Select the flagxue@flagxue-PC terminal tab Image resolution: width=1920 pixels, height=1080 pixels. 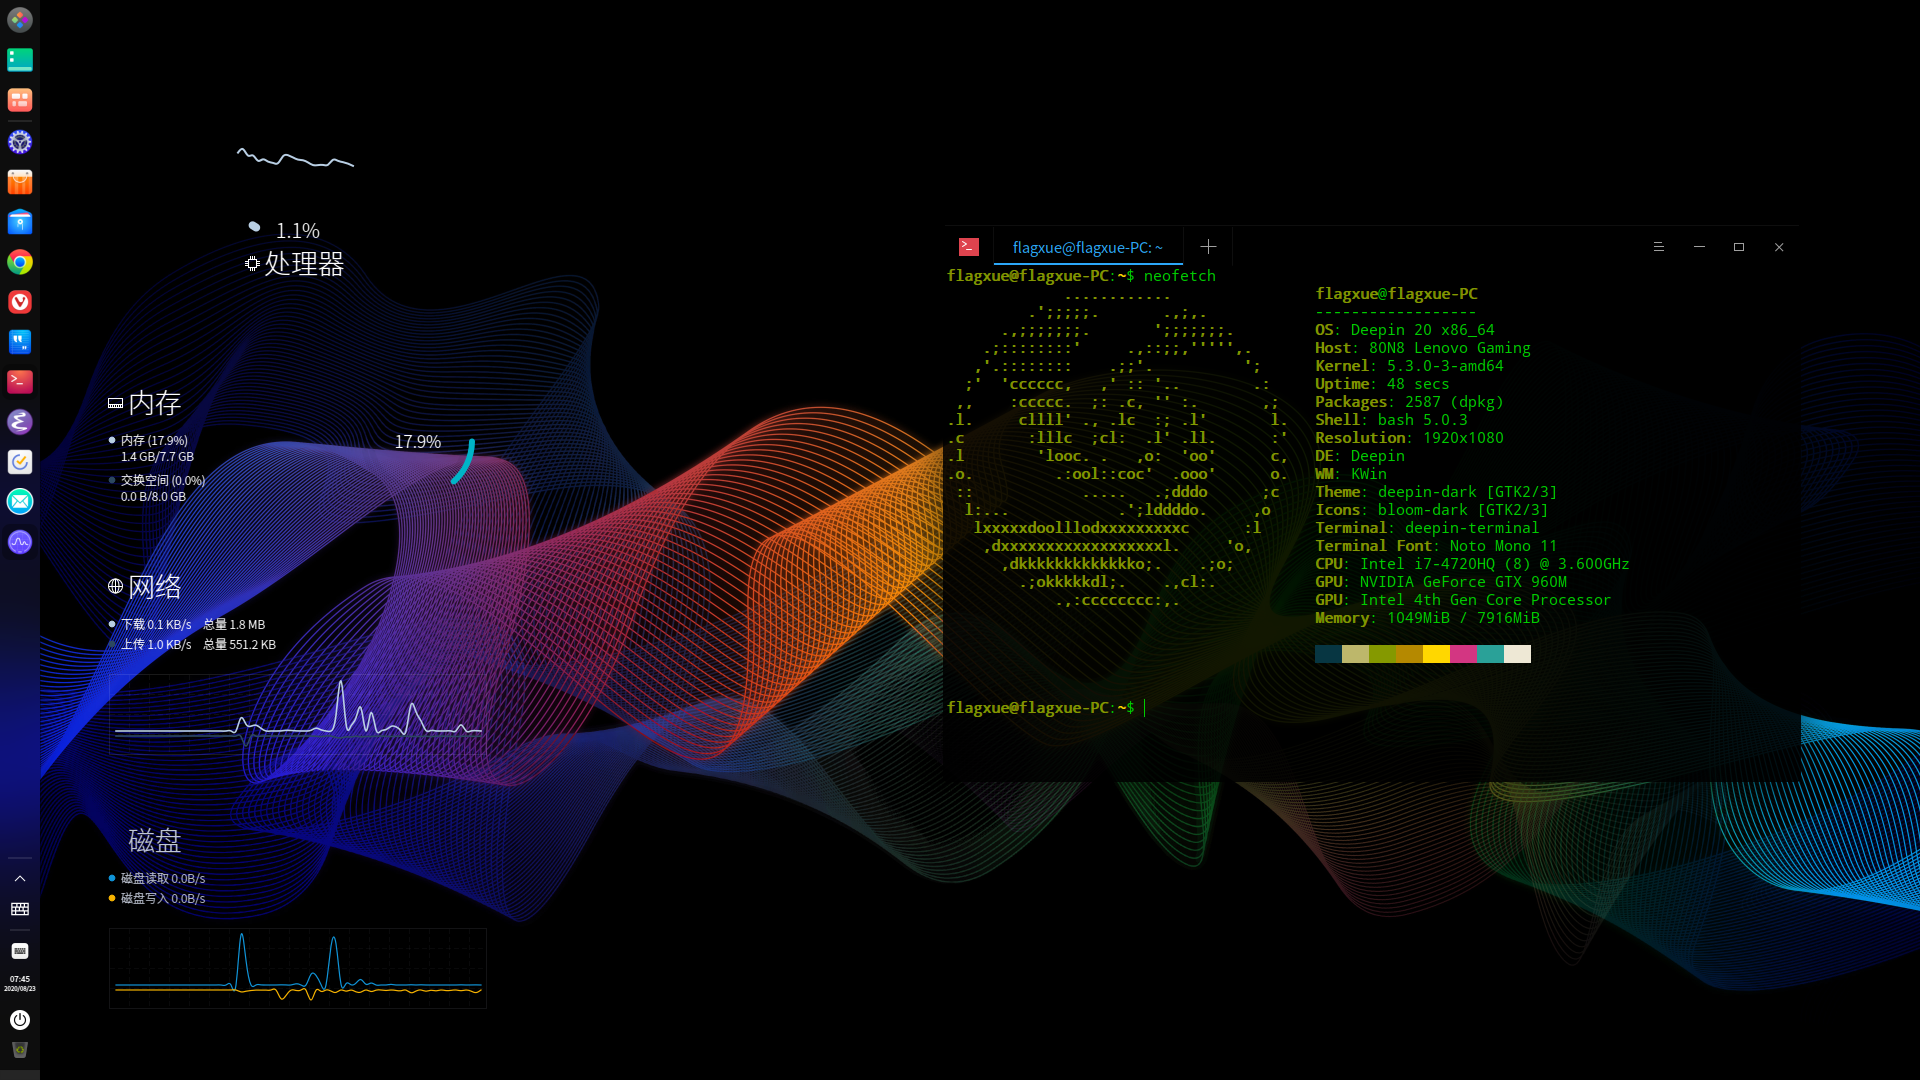(1088, 247)
